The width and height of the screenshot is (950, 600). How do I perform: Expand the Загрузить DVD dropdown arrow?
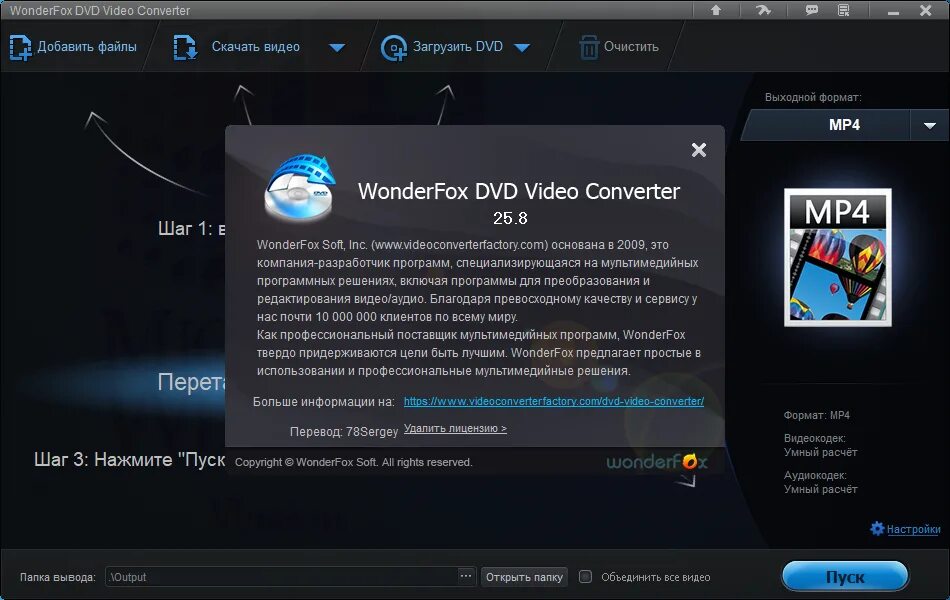pos(522,48)
